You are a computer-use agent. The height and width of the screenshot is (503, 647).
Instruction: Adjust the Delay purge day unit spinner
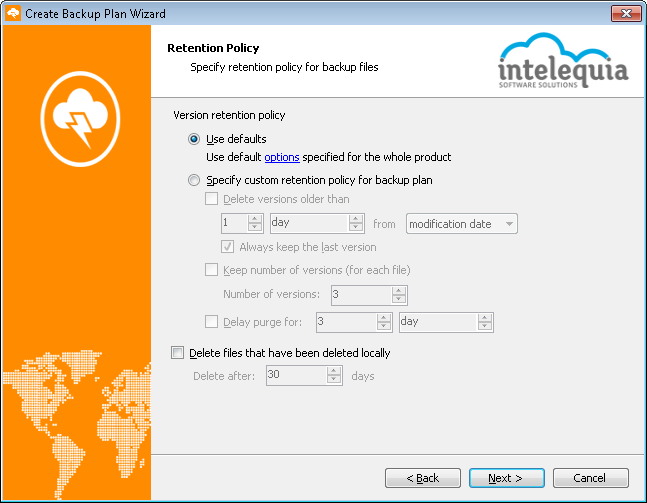[x=485, y=322]
